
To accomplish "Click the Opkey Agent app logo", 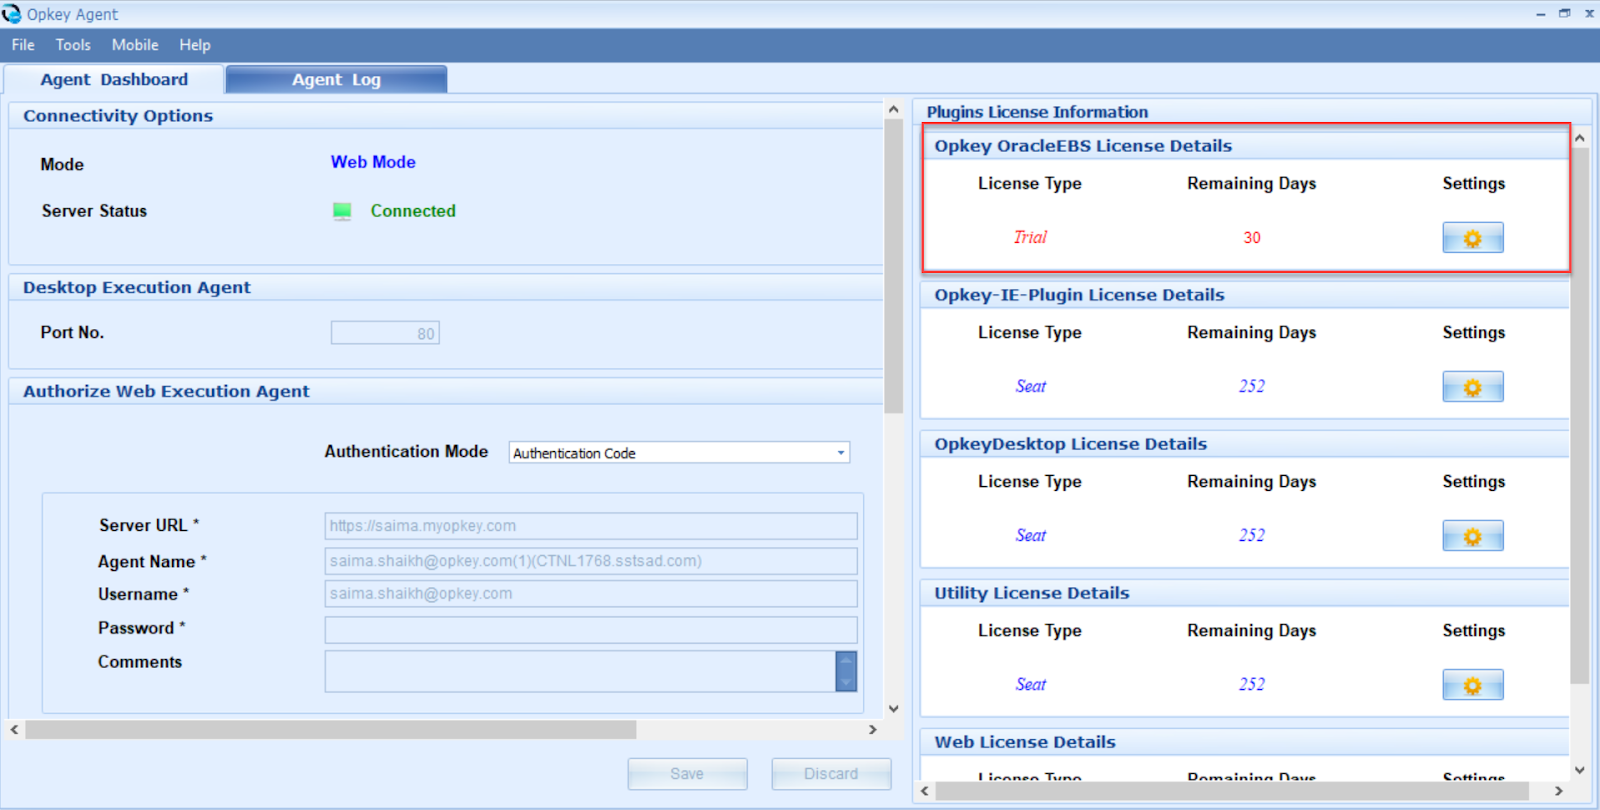I will pos(12,14).
